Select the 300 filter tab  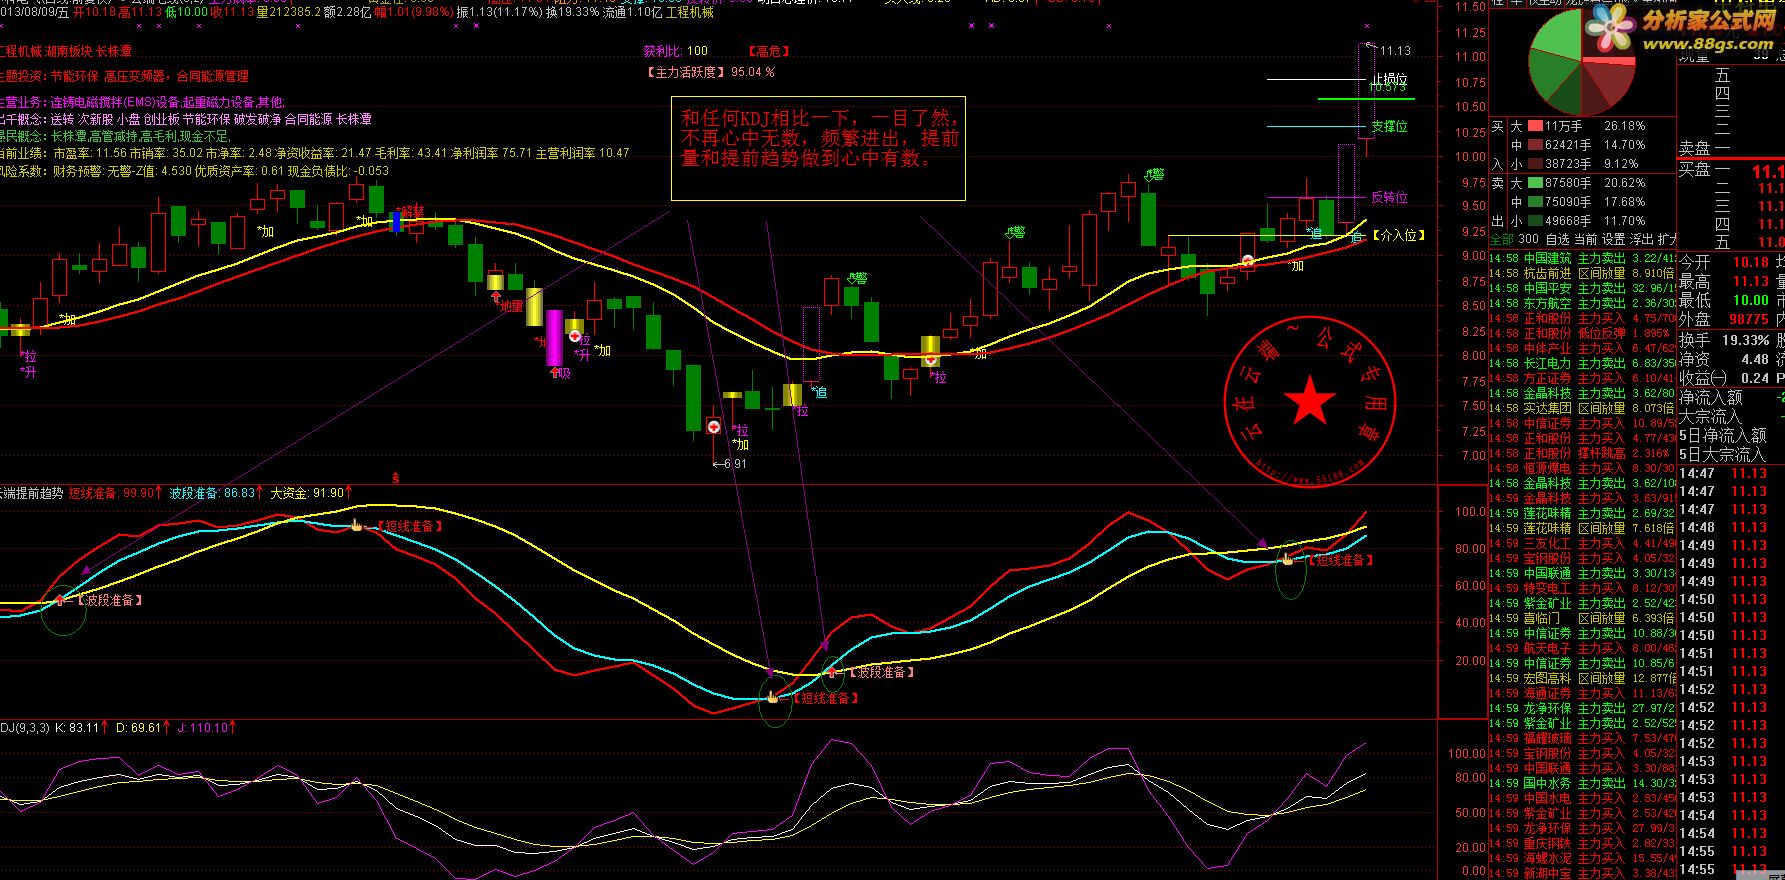point(1528,239)
